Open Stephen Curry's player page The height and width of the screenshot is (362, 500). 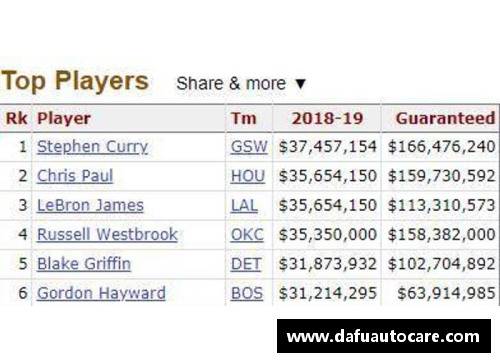click(92, 147)
